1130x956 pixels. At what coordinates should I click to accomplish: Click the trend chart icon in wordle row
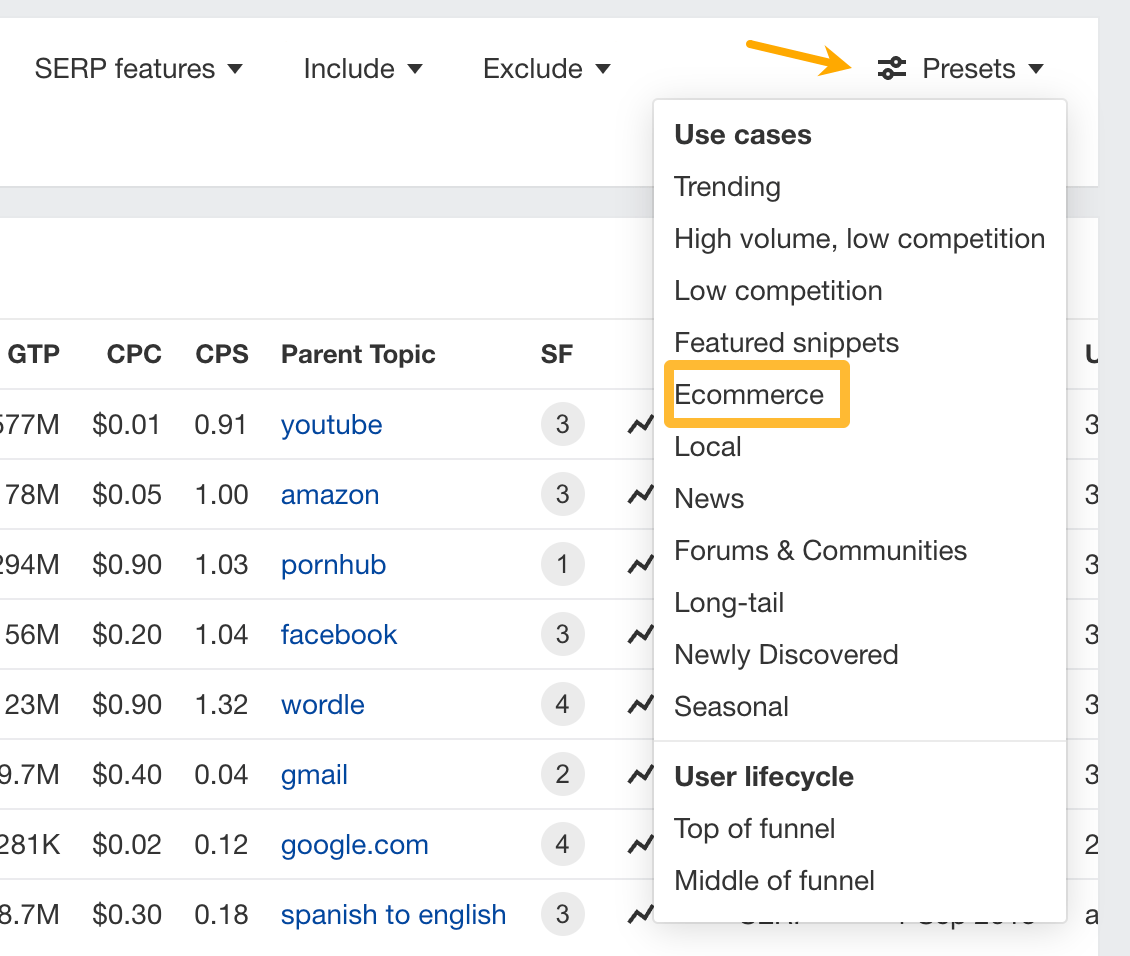pyautogui.click(x=640, y=705)
